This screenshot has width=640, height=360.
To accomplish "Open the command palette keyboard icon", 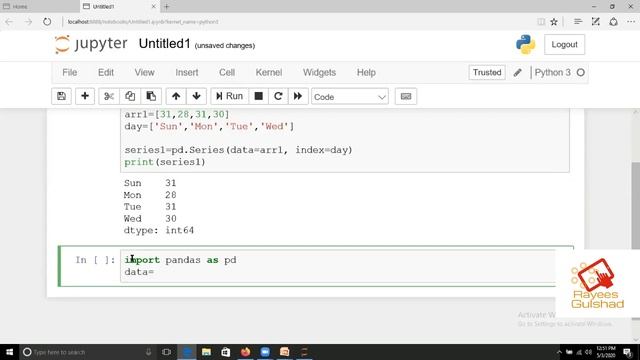I will (x=406, y=96).
